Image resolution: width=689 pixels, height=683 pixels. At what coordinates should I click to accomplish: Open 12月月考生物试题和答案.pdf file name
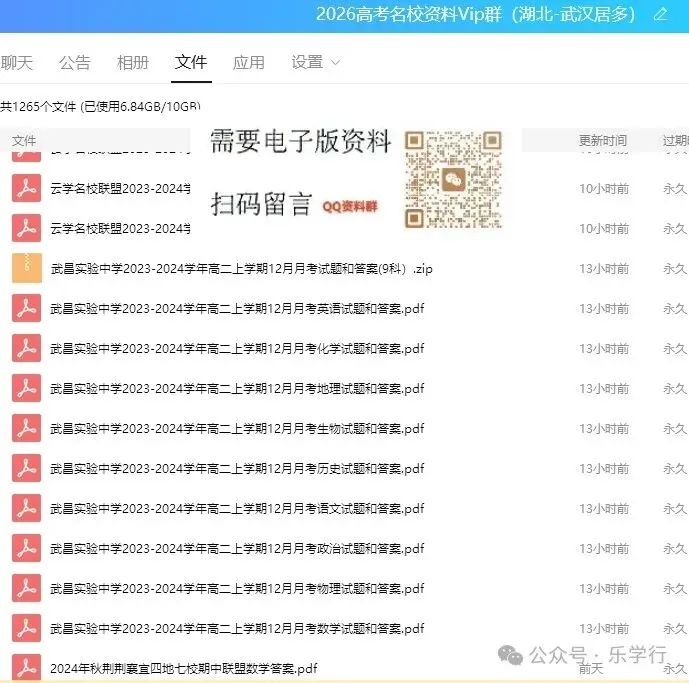click(x=237, y=429)
